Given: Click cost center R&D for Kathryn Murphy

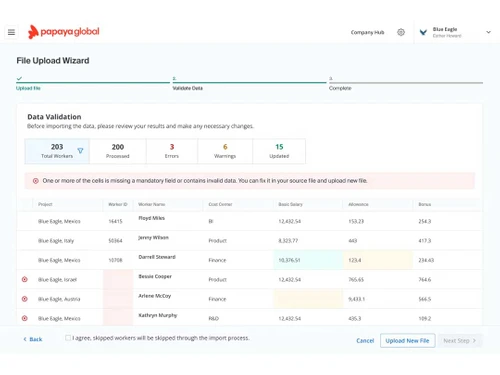Looking at the screenshot, I should click(214, 318).
